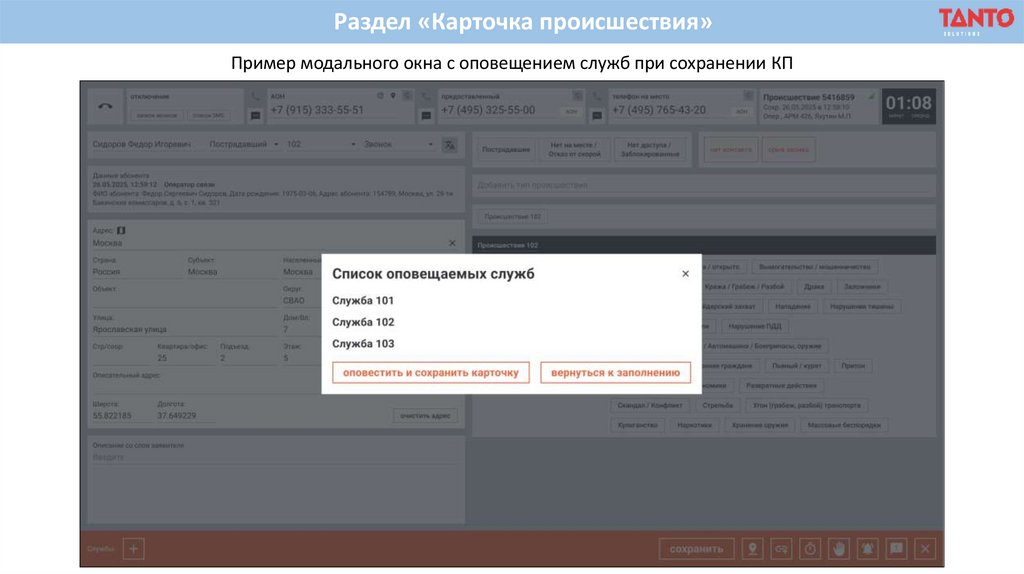Select the 'Нападение' incident tag
Screen dimensions: 1024x574
coord(792,306)
